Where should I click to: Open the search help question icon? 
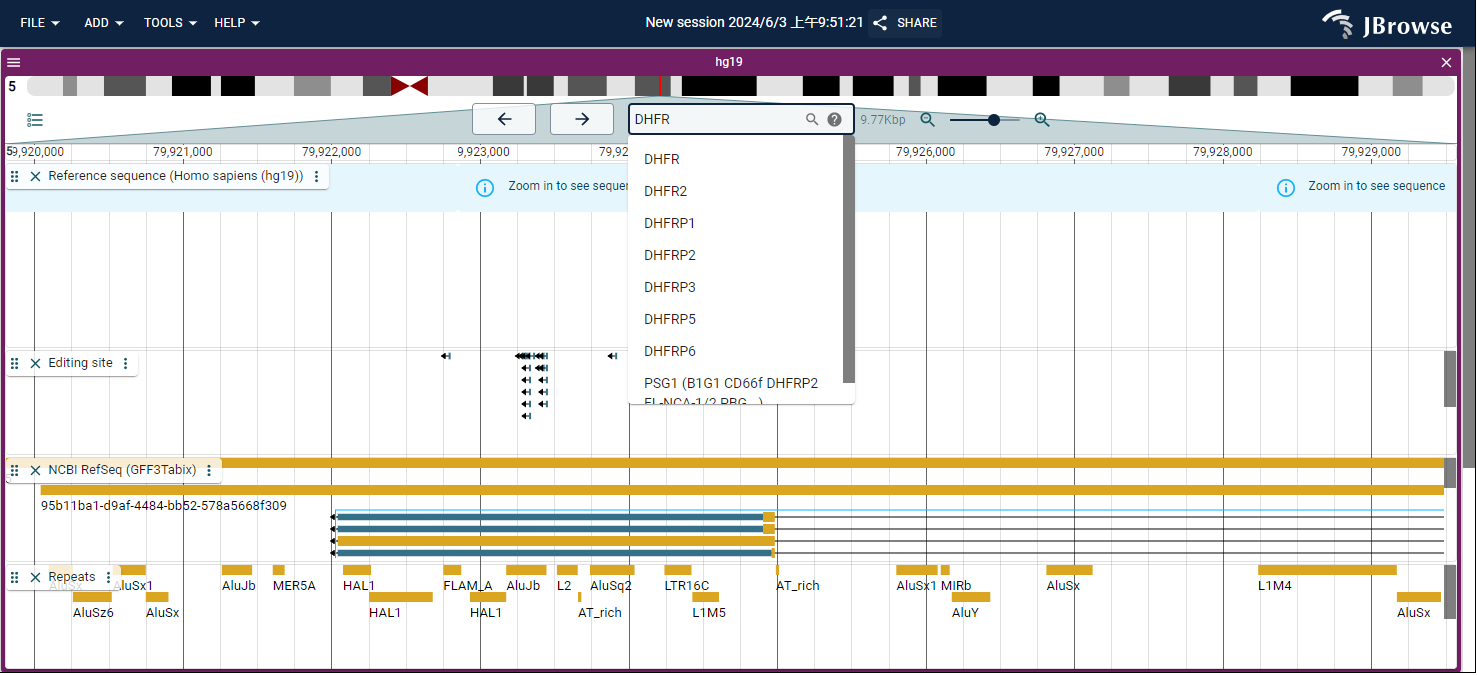point(835,120)
